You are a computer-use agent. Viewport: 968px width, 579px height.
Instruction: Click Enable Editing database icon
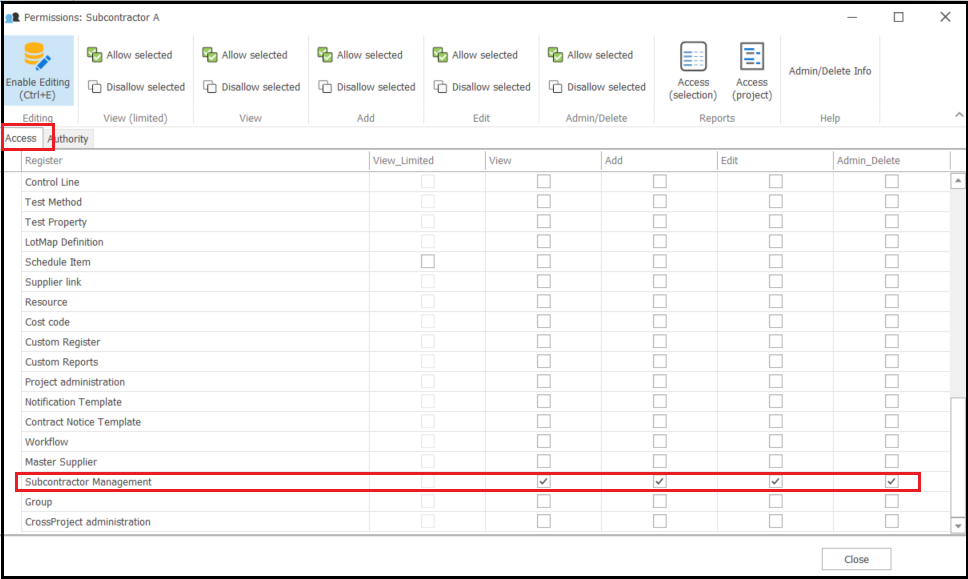[x=38, y=56]
